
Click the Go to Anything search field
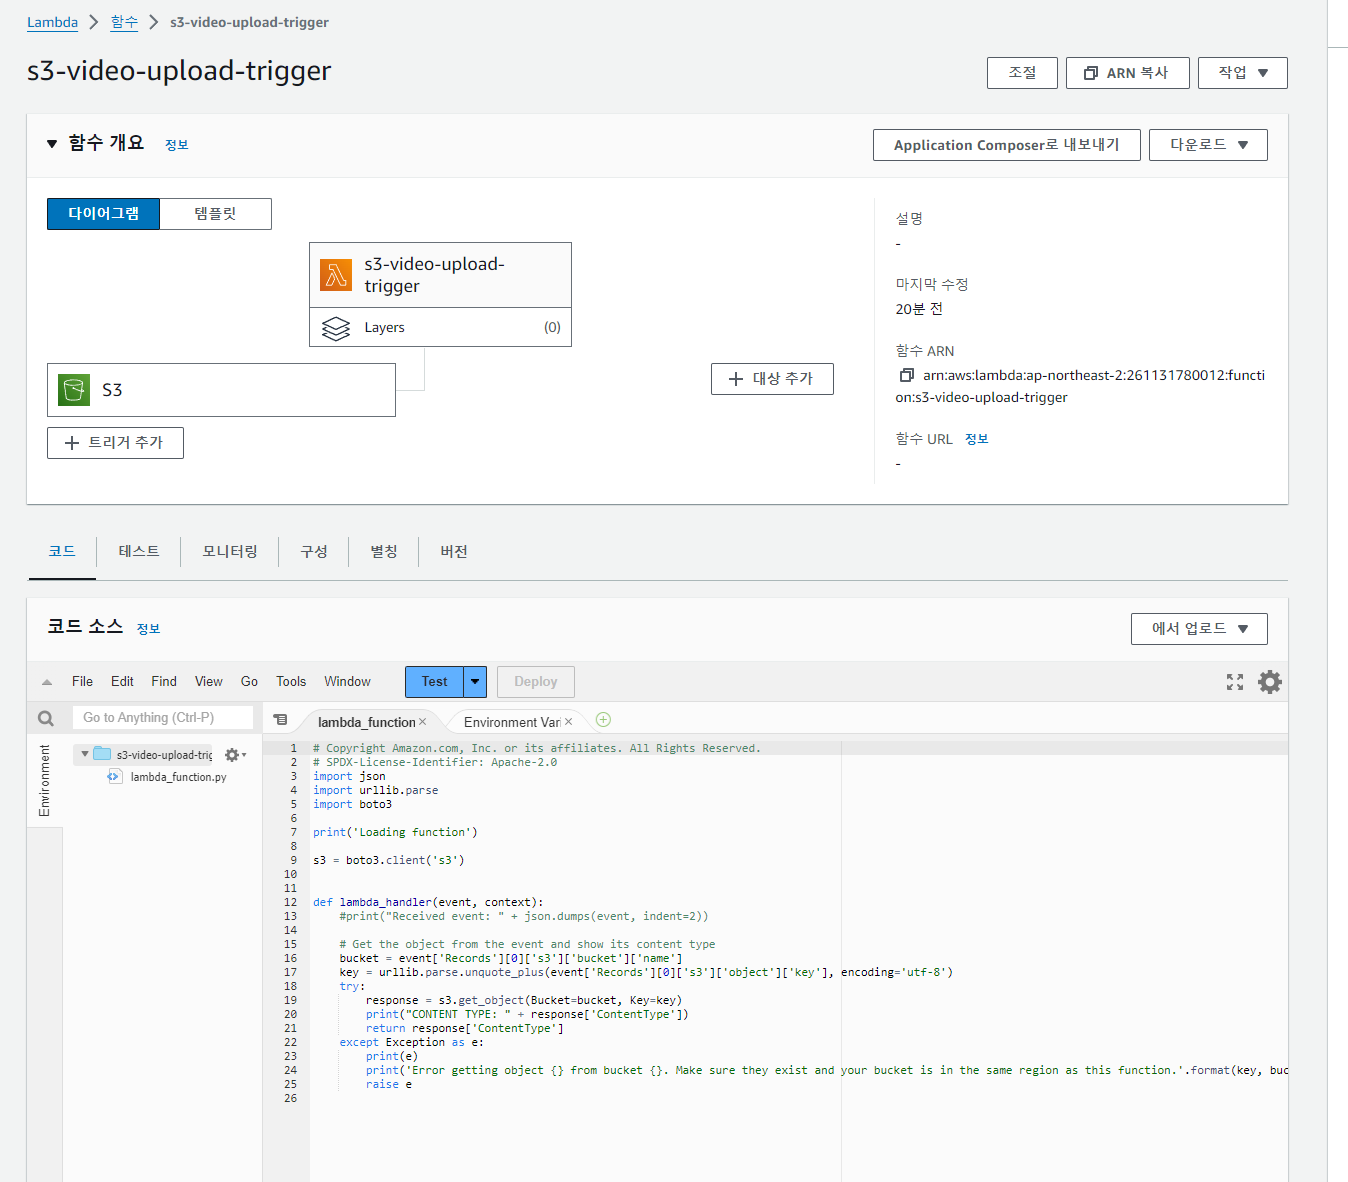point(163,718)
